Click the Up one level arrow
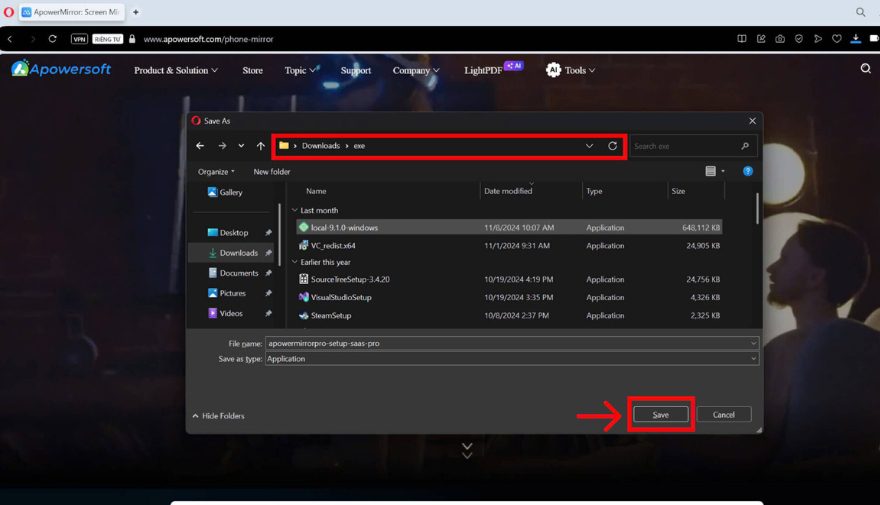The width and height of the screenshot is (880, 505). point(261,146)
